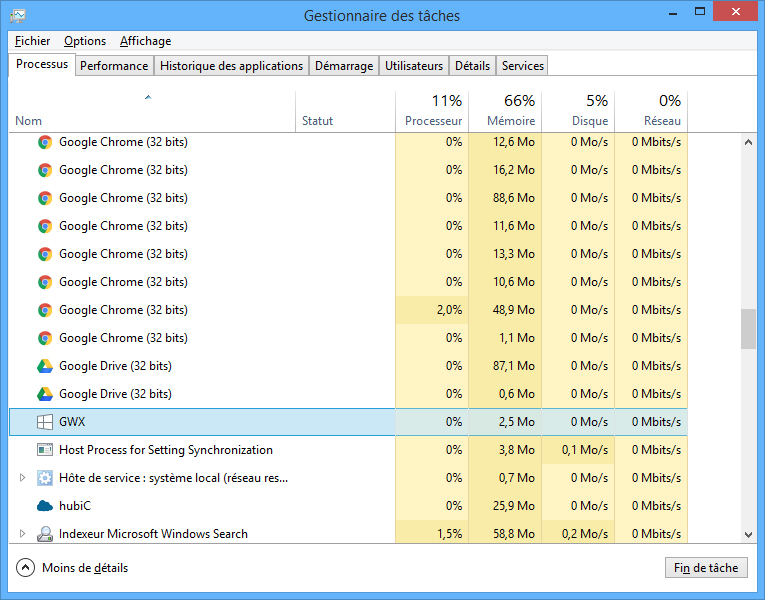Collapse view with Moins de détails arrow
The image size is (765, 600).
[x=26, y=568]
